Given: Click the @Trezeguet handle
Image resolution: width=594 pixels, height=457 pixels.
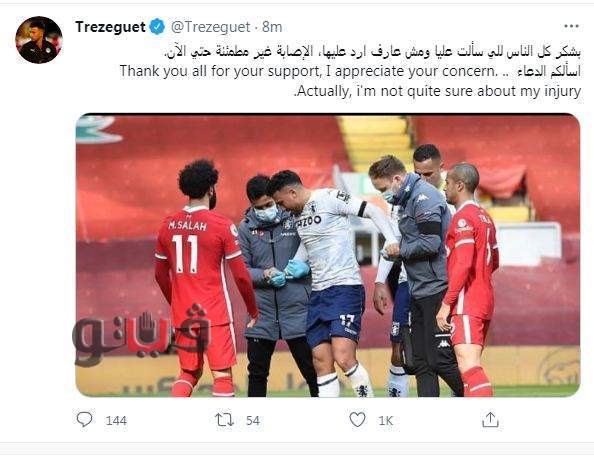Looking at the screenshot, I should tap(211, 27).
